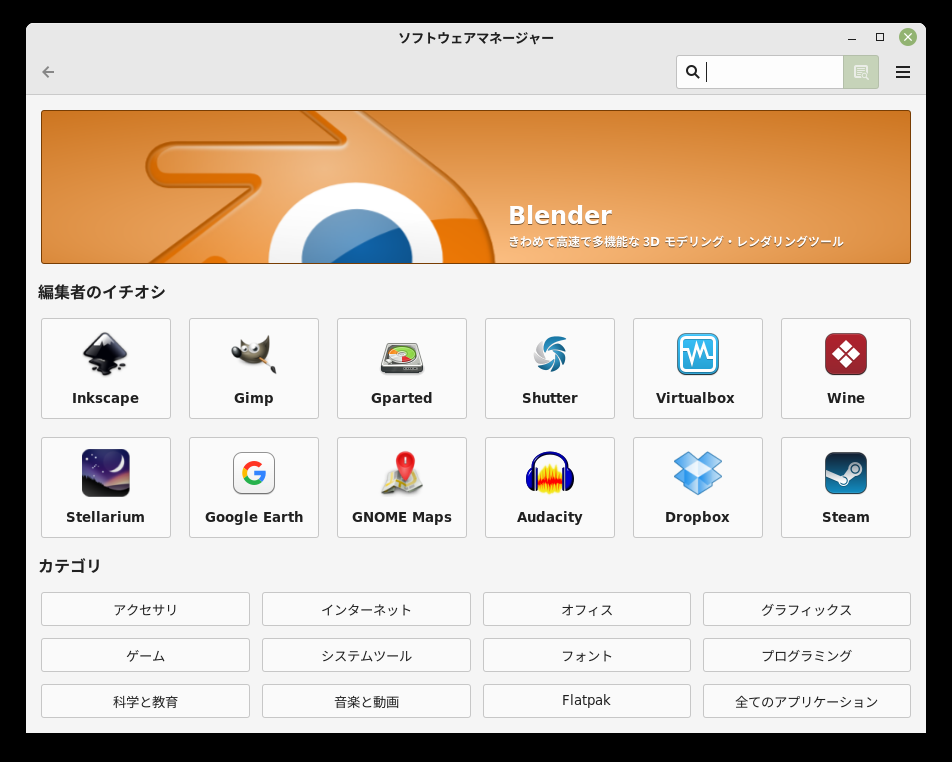Open the プログラミング category

pos(807,655)
